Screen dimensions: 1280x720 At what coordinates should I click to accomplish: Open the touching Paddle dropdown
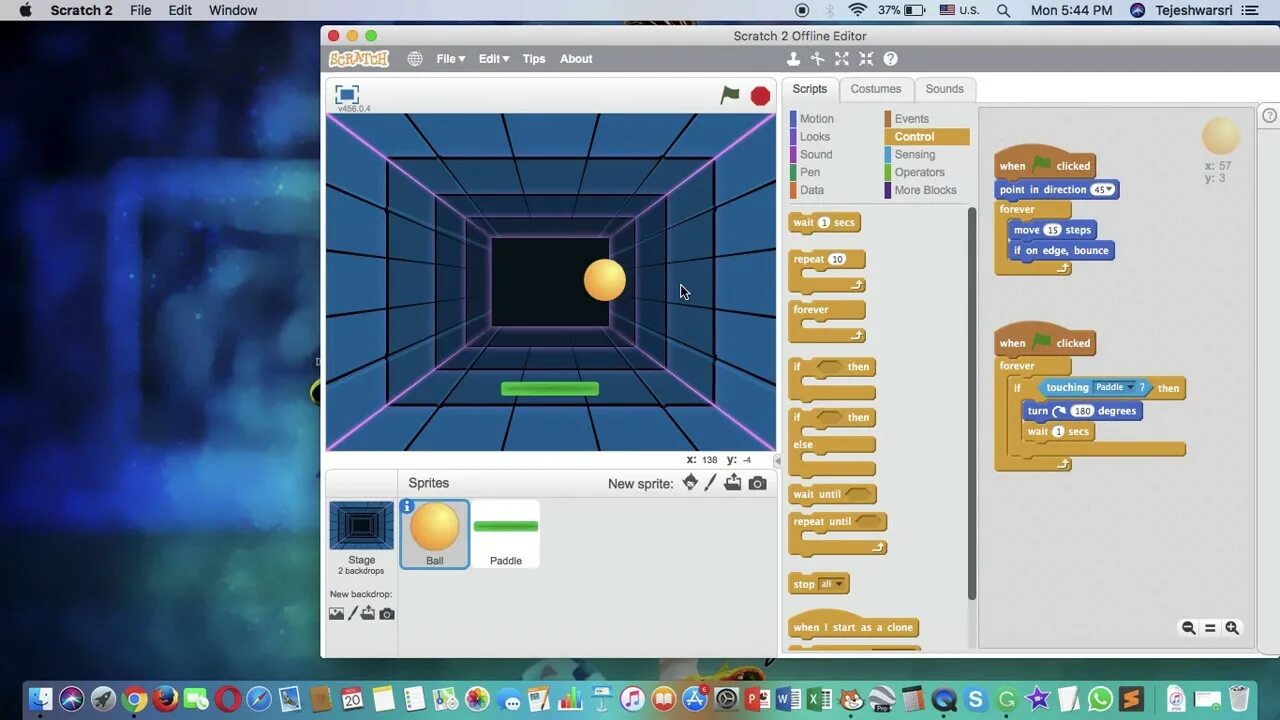click(1131, 388)
